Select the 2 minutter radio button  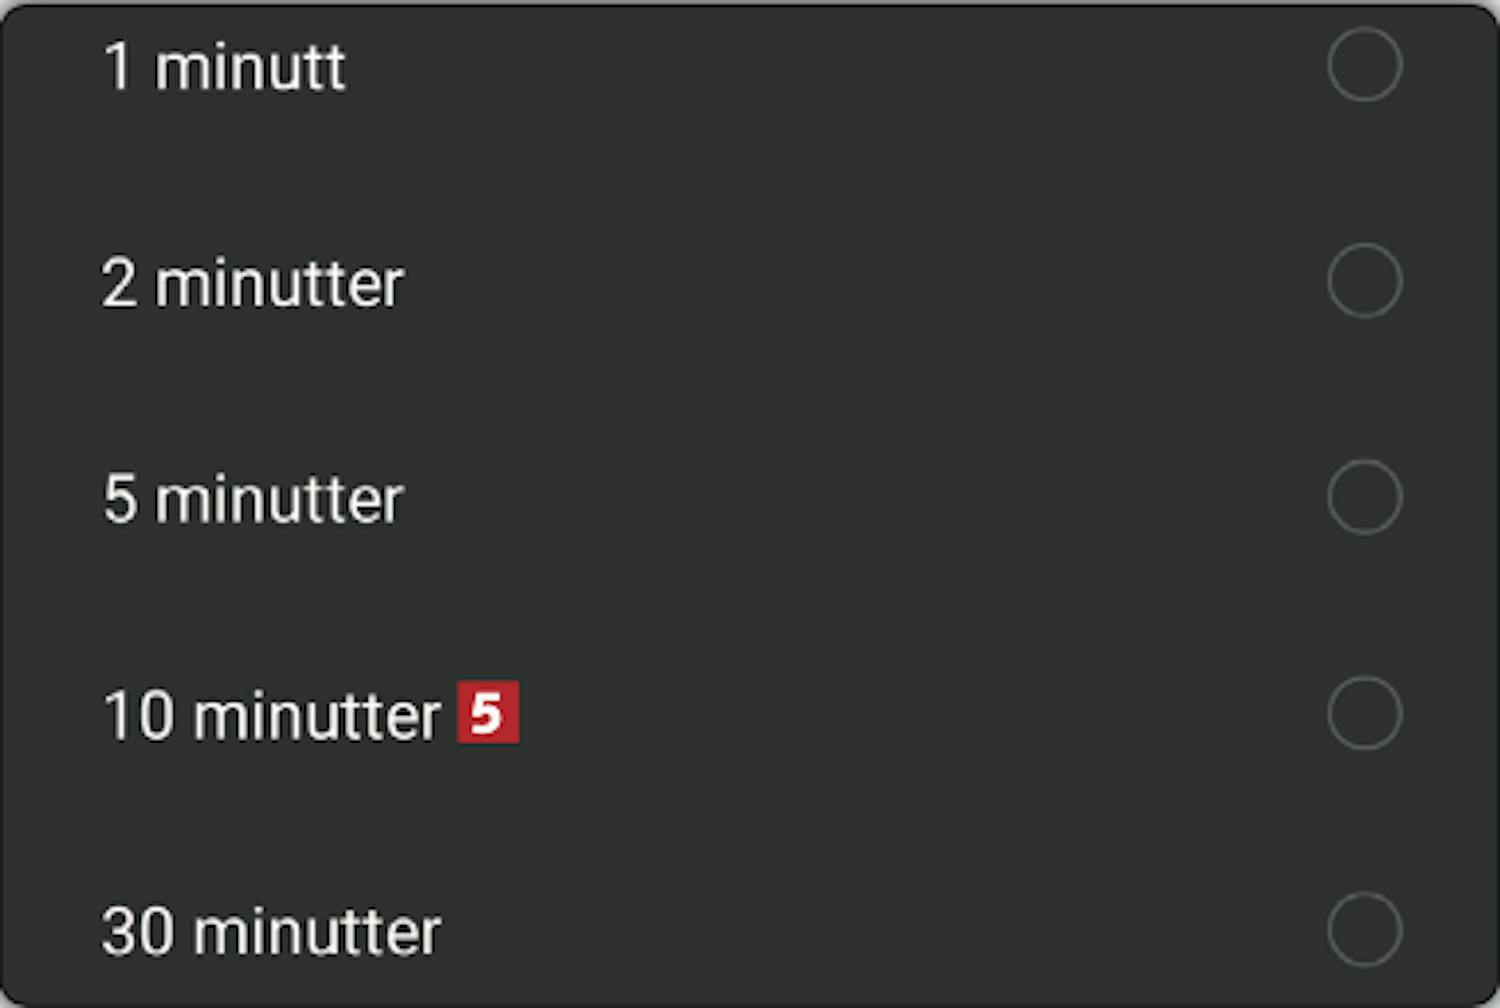point(1365,281)
